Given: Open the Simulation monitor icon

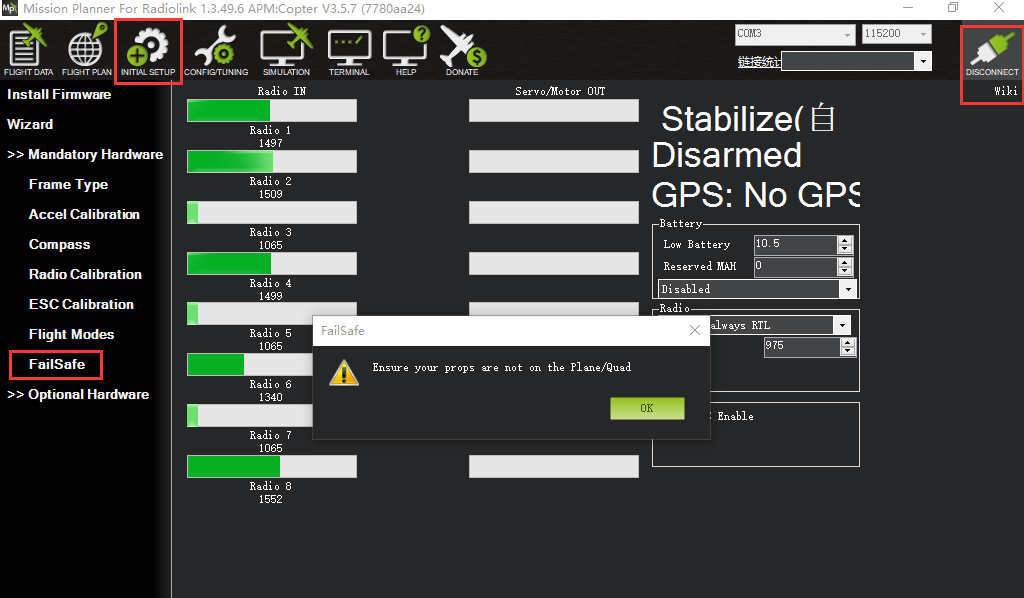Looking at the screenshot, I should (x=286, y=52).
